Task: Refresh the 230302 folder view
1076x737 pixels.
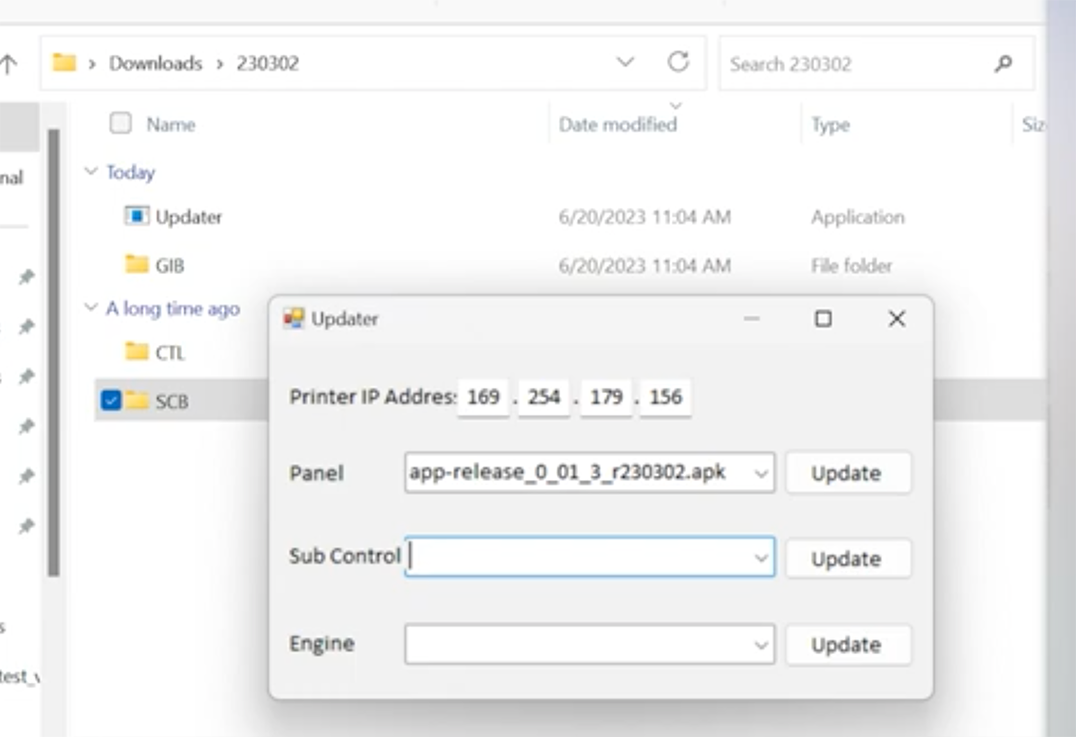Action: [679, 62]
